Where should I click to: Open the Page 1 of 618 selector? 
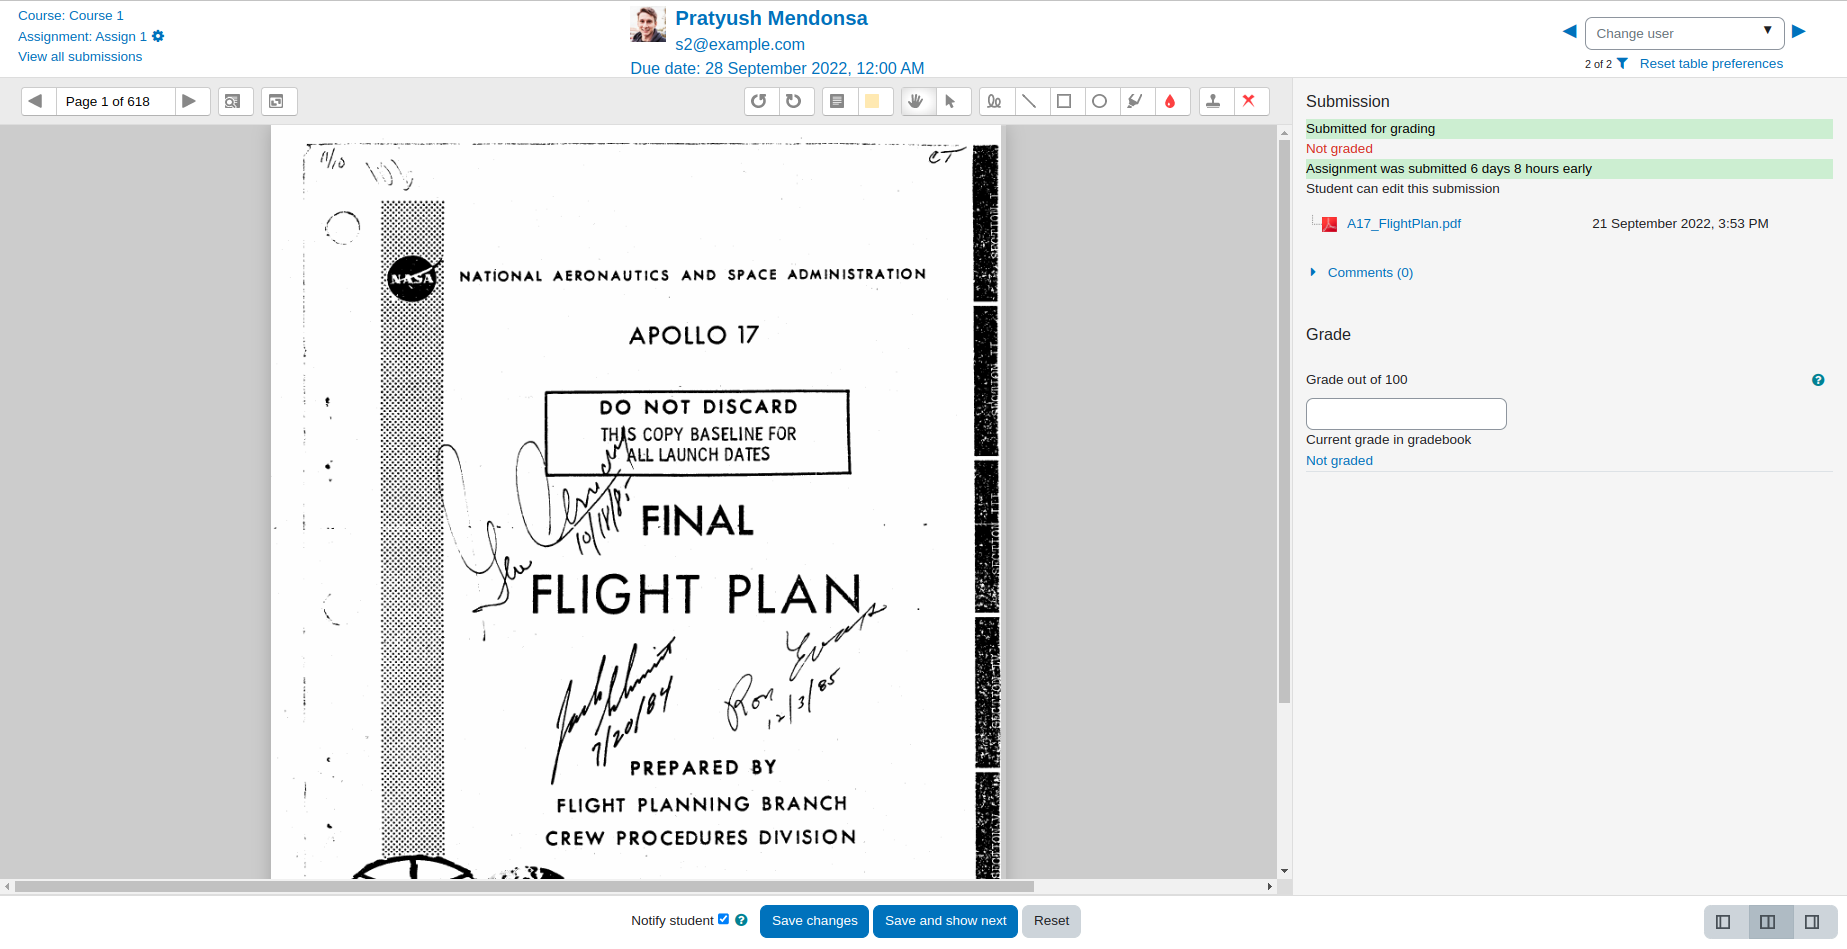(x=115, y=101)
